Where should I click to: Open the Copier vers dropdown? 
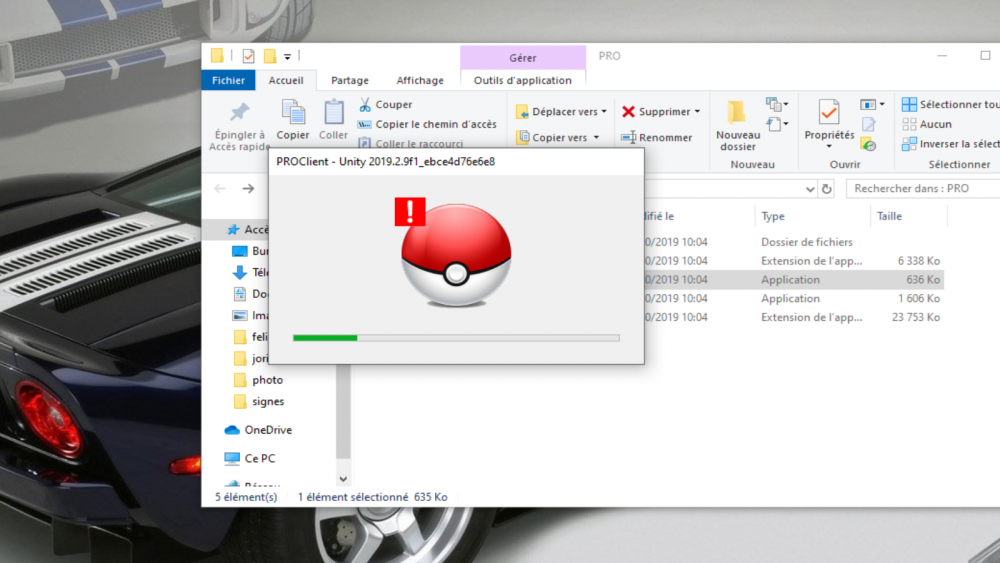point(596,138)
